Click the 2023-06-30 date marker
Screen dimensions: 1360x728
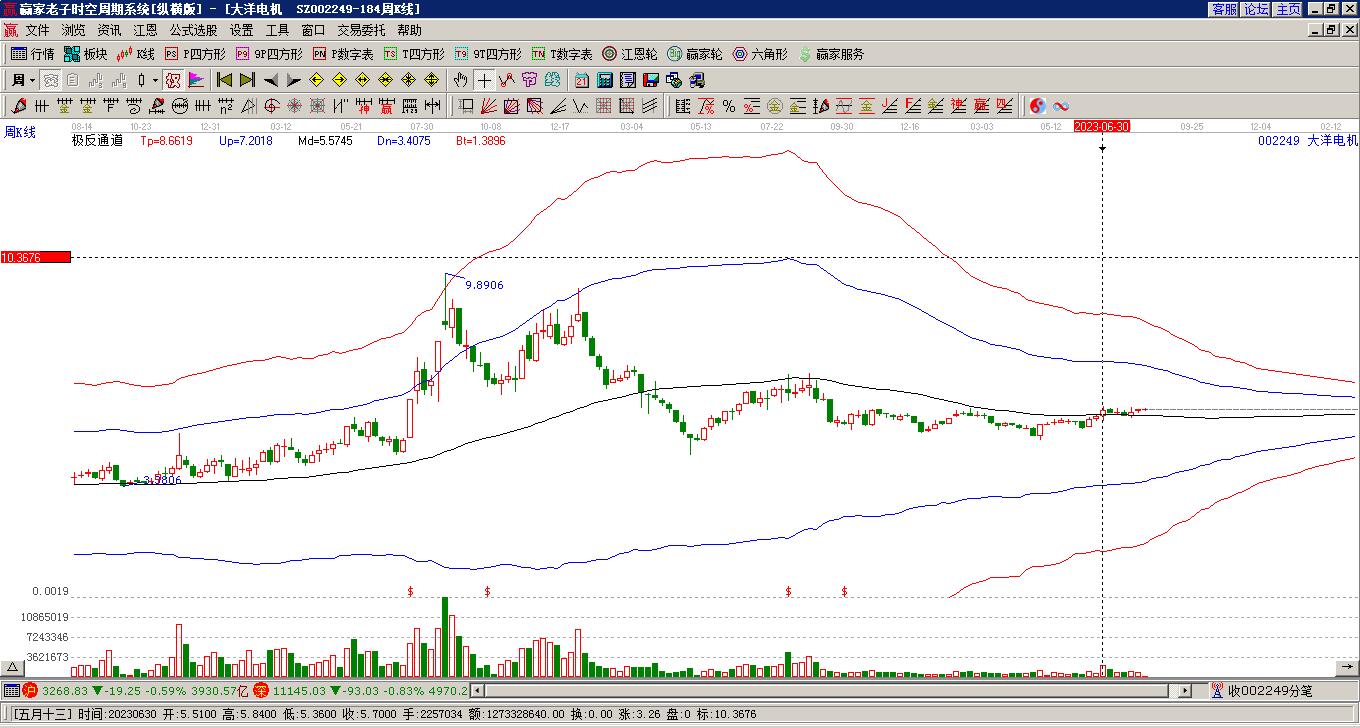pyautogui.click(x=1102, y=126)
